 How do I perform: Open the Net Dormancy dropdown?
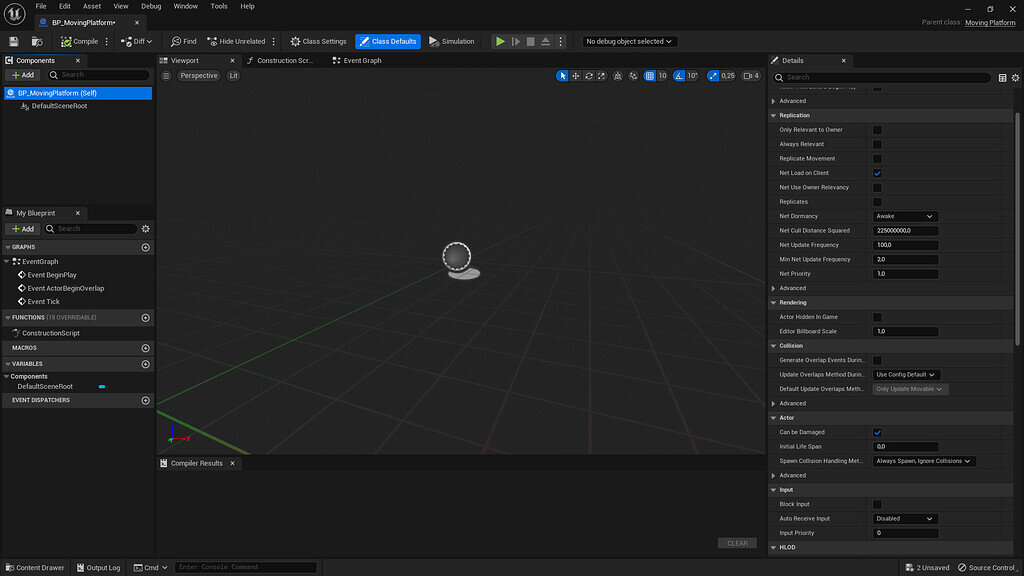tap(905, 216)
